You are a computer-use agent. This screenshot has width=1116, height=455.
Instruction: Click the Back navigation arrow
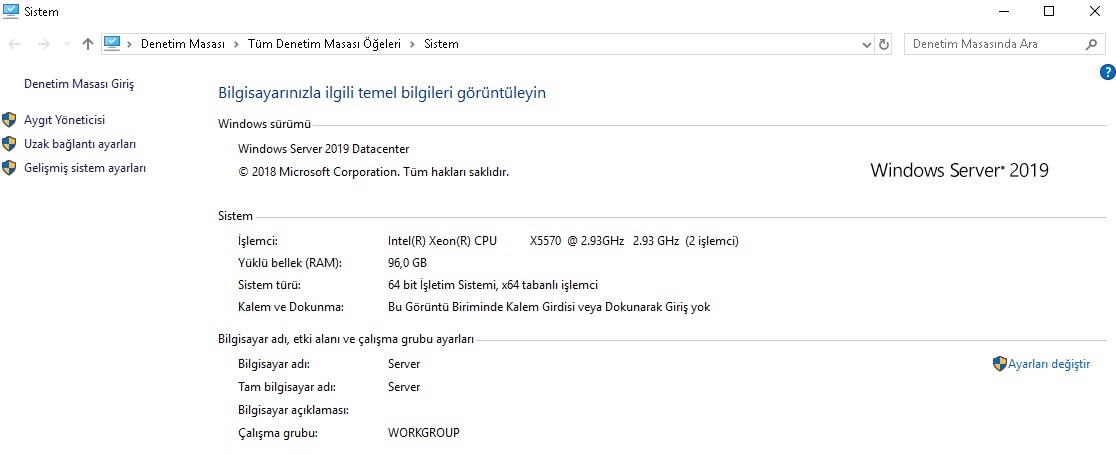pyautogui.click(x=14, y=44)
